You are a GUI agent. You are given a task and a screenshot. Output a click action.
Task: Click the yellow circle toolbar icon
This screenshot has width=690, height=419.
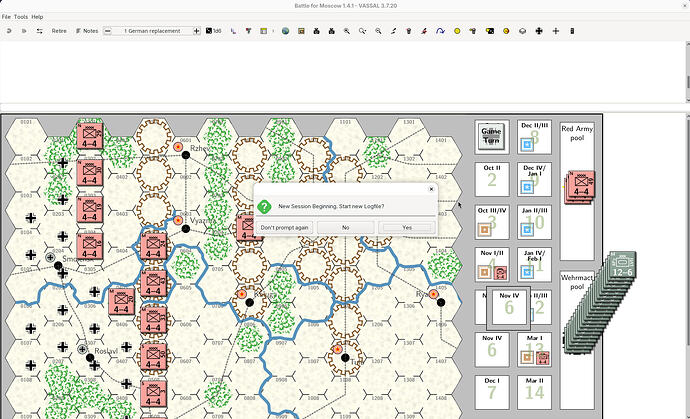click(x=459, y=31)
